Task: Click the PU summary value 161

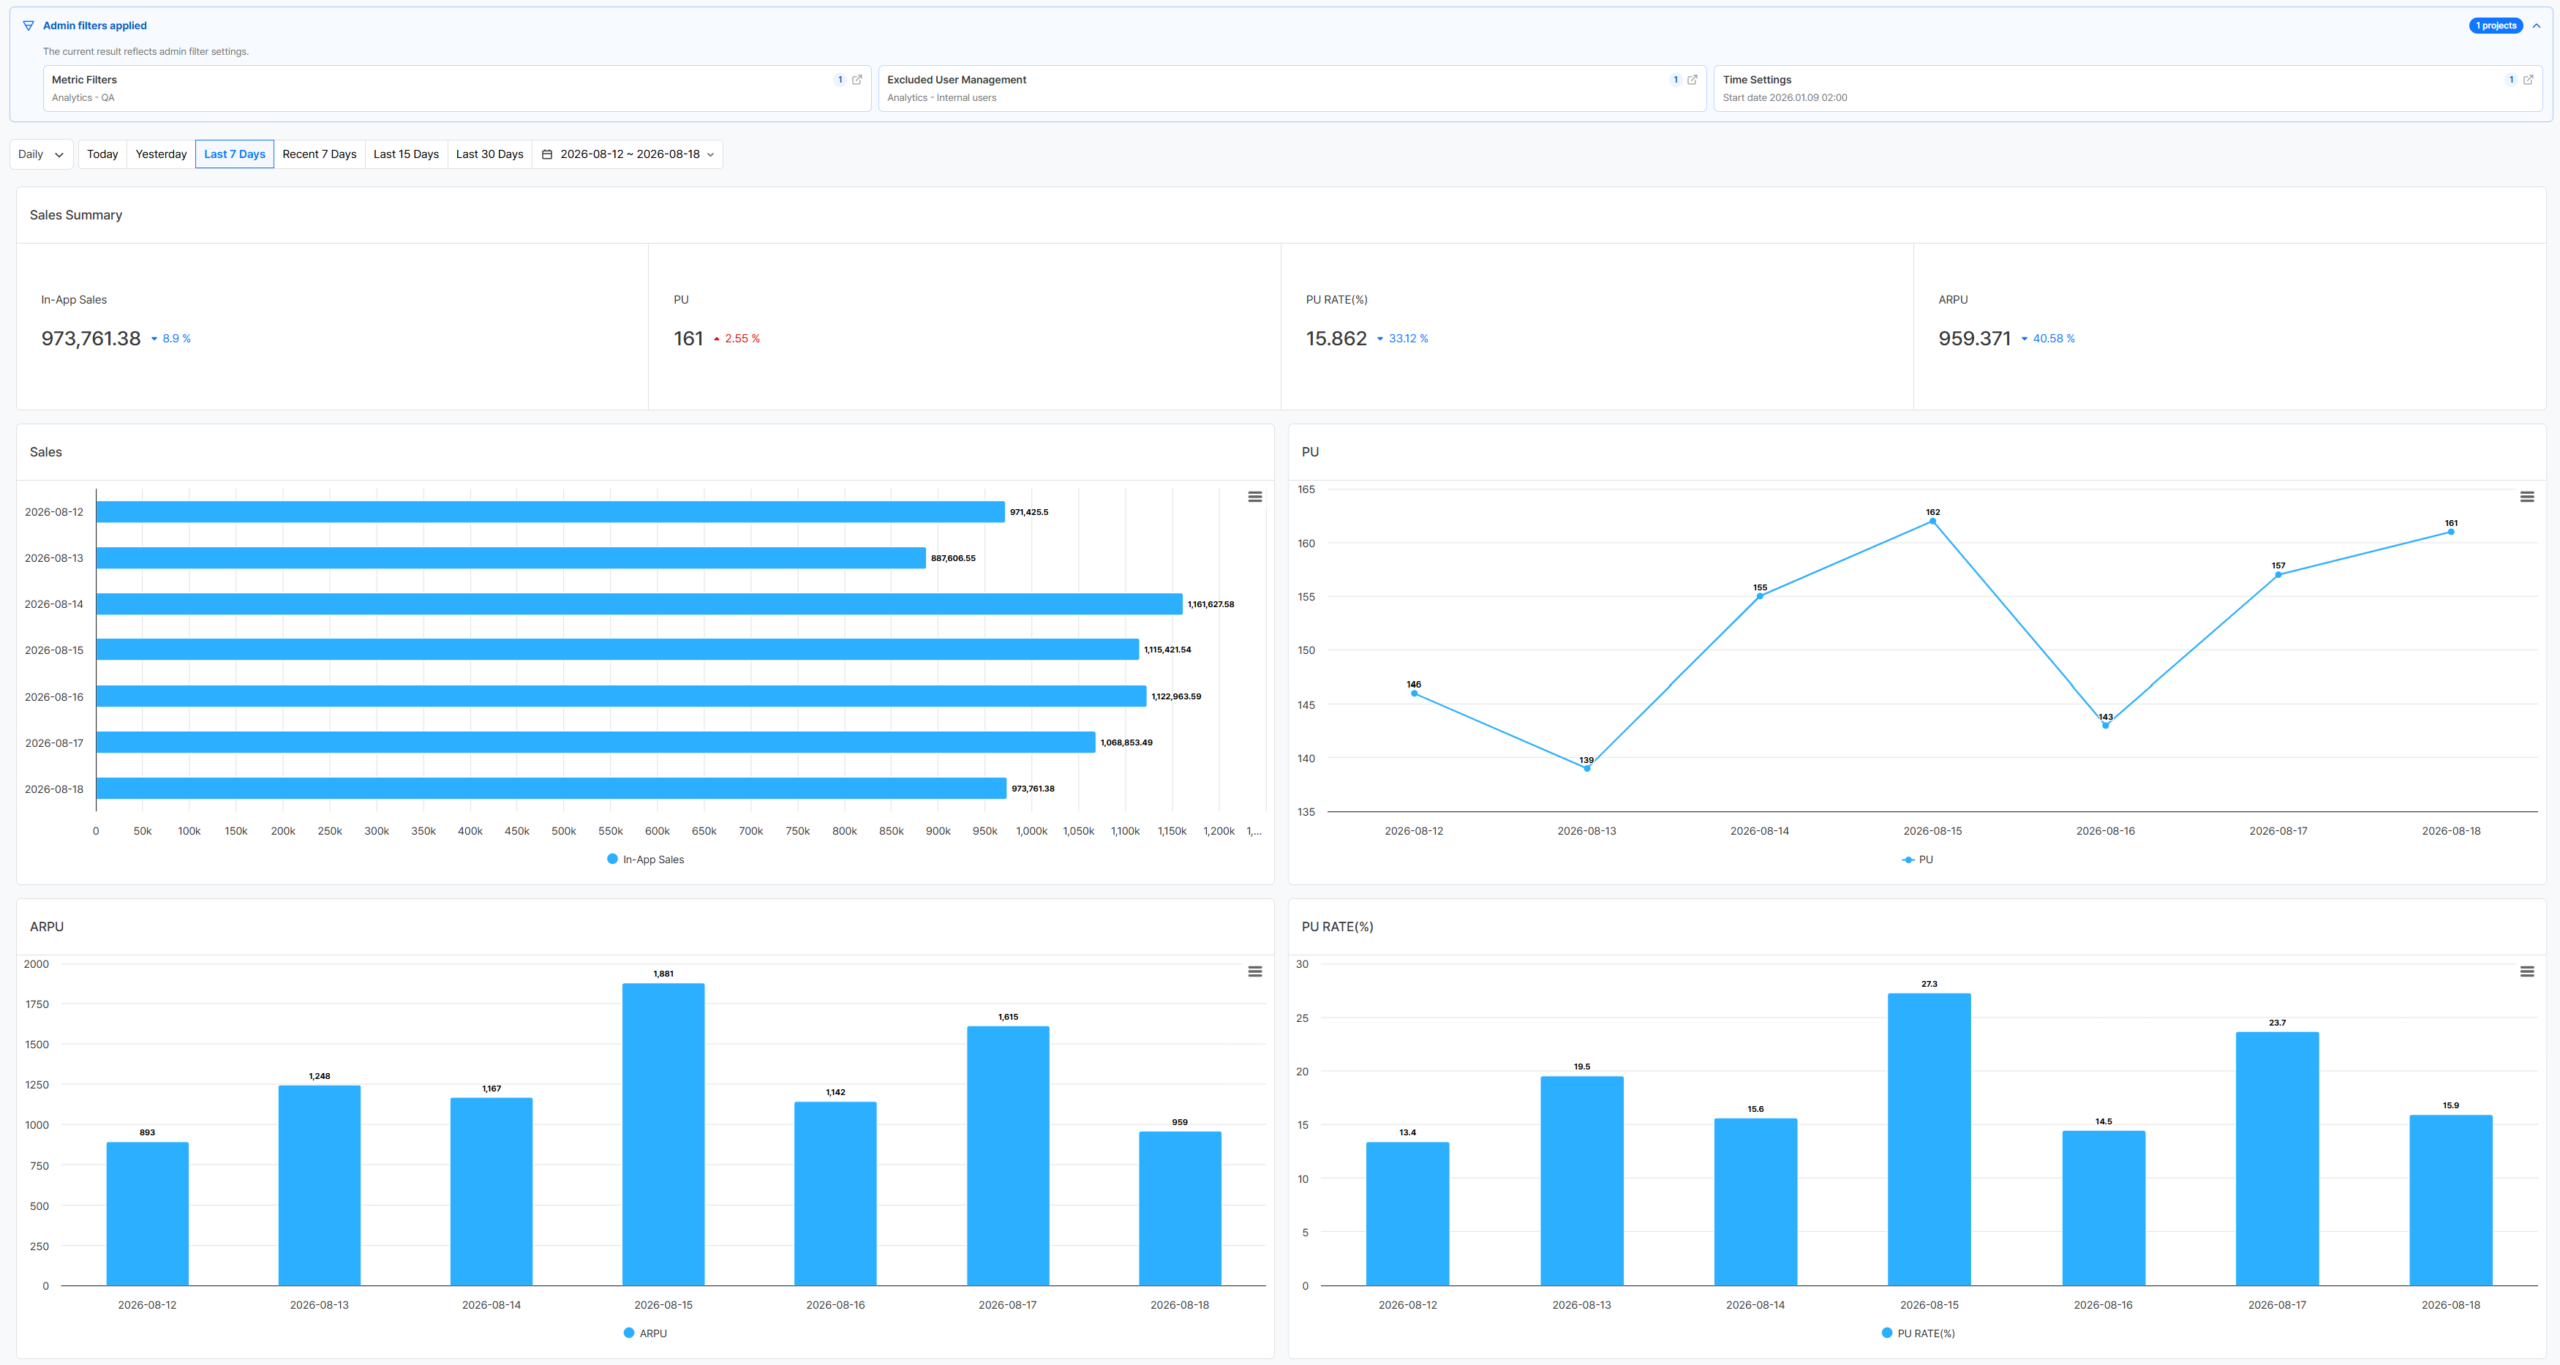Action: click(689, 339)
